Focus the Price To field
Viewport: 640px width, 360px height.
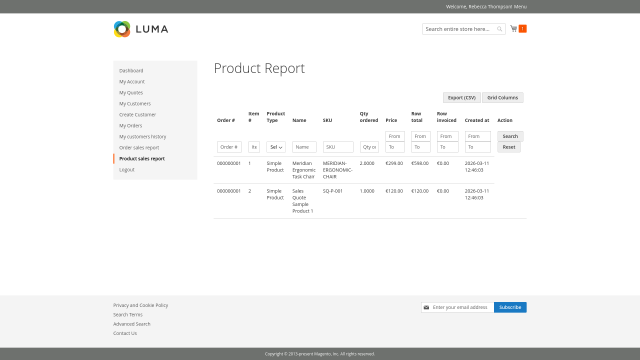pos(395,147)
